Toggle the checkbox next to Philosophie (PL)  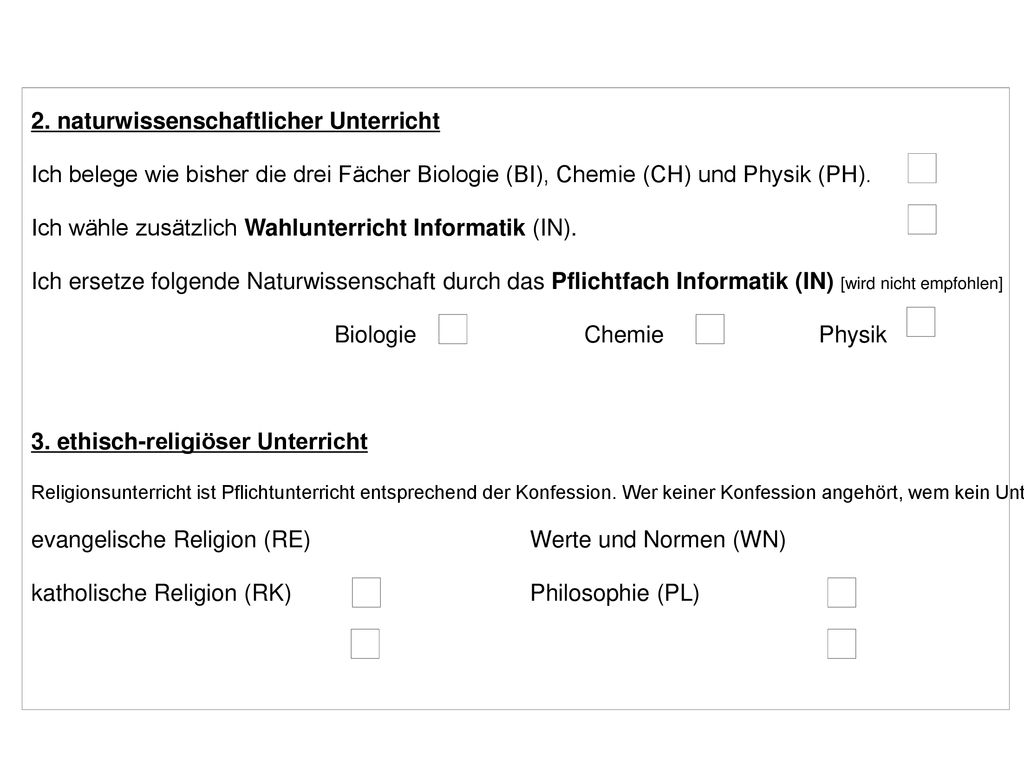842,592
